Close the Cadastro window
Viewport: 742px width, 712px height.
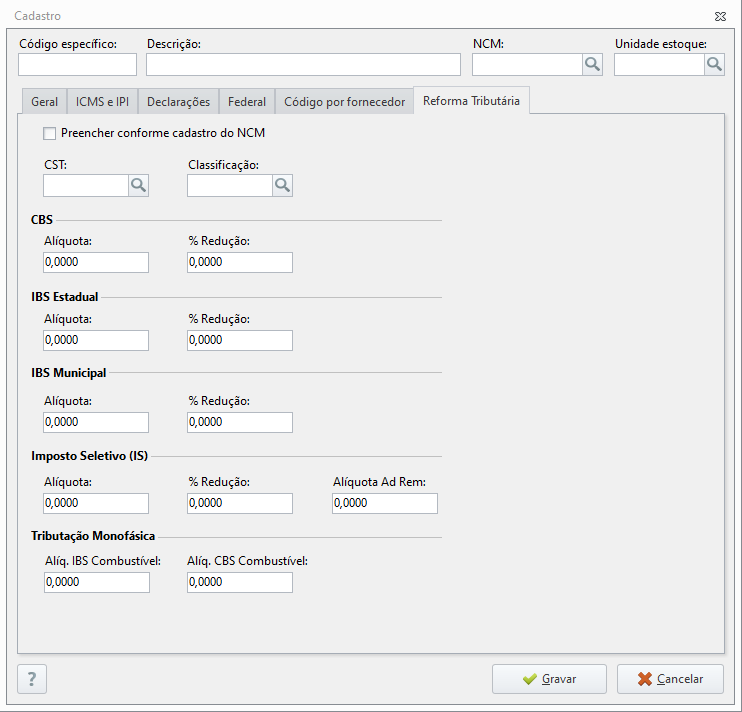click(720, 17)
